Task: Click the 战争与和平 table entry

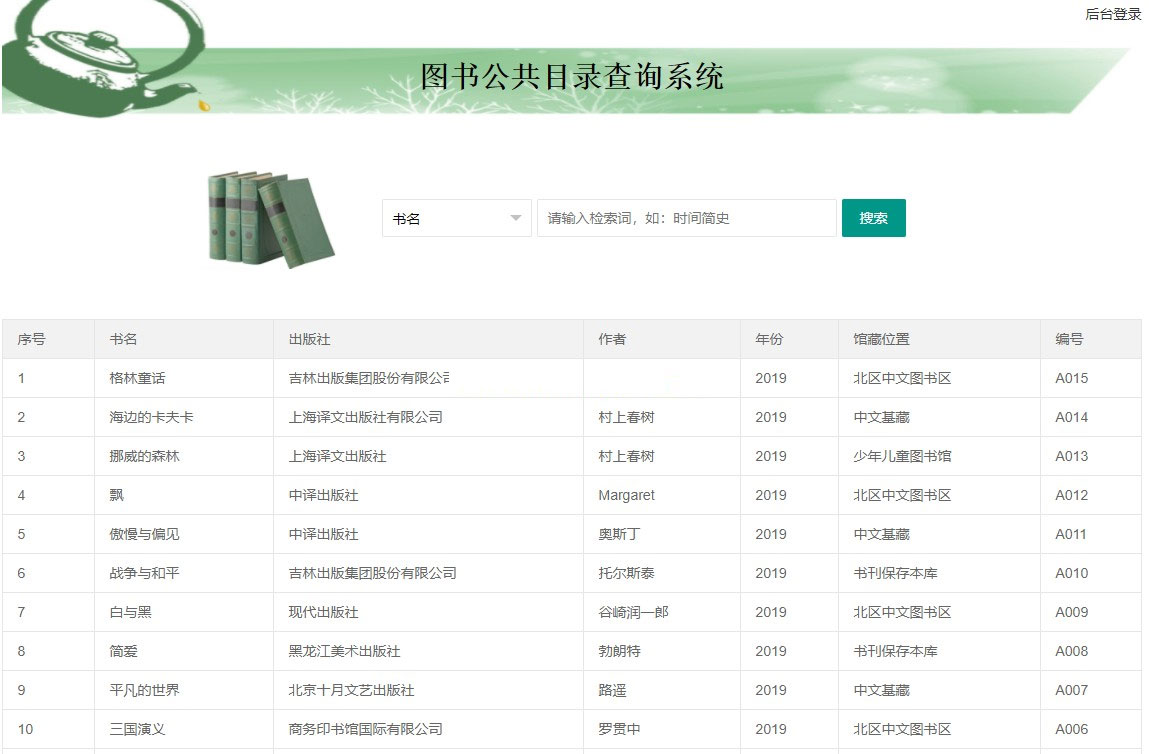Action: pyautogui.click(x=144, y=573)
